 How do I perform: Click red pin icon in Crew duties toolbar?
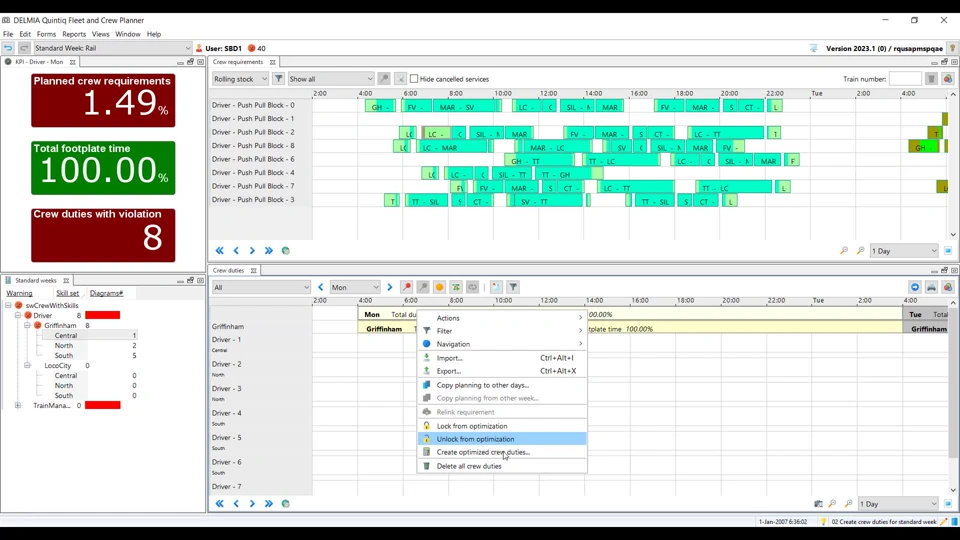point(407,287)
